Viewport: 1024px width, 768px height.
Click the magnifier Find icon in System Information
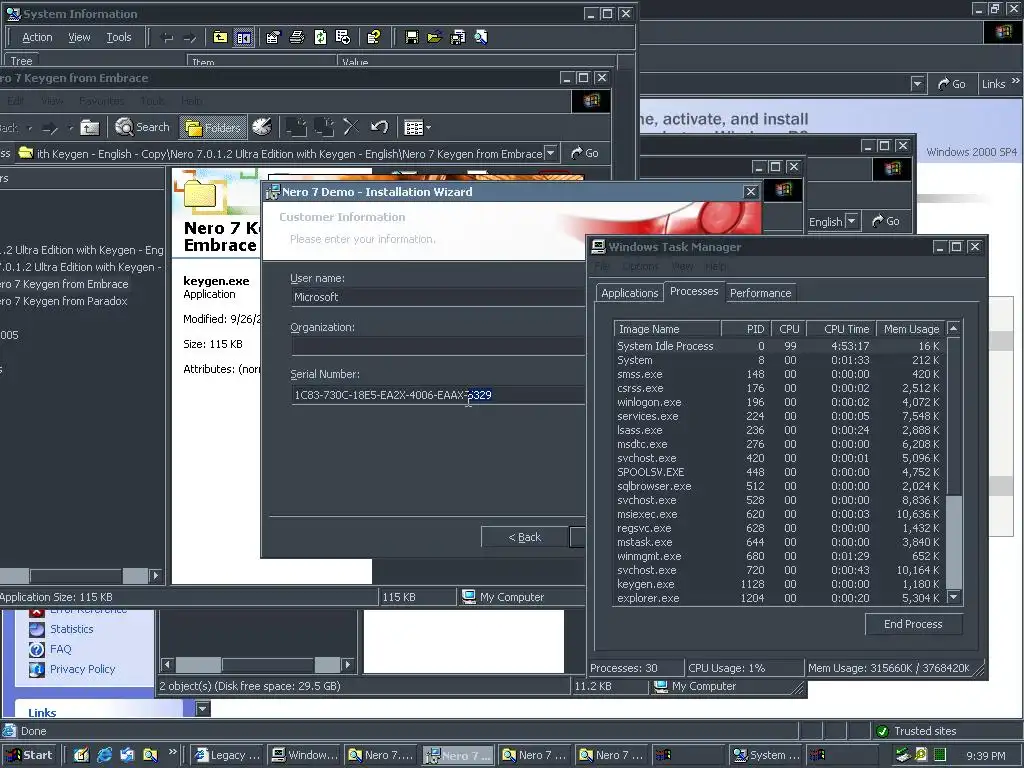tap(481, 37)
